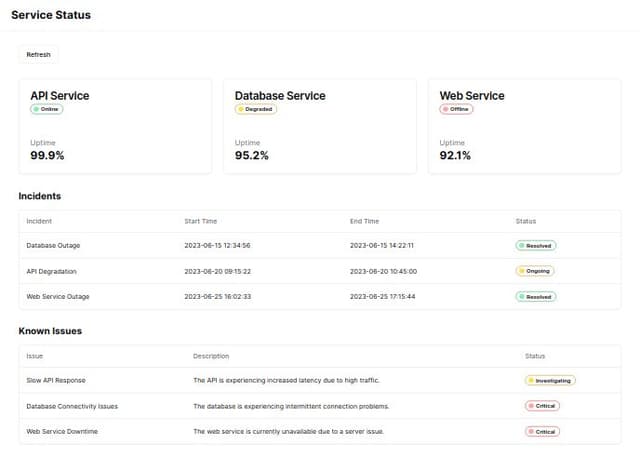Click the yellow Degraded badge under Database Service

(256, 109)
